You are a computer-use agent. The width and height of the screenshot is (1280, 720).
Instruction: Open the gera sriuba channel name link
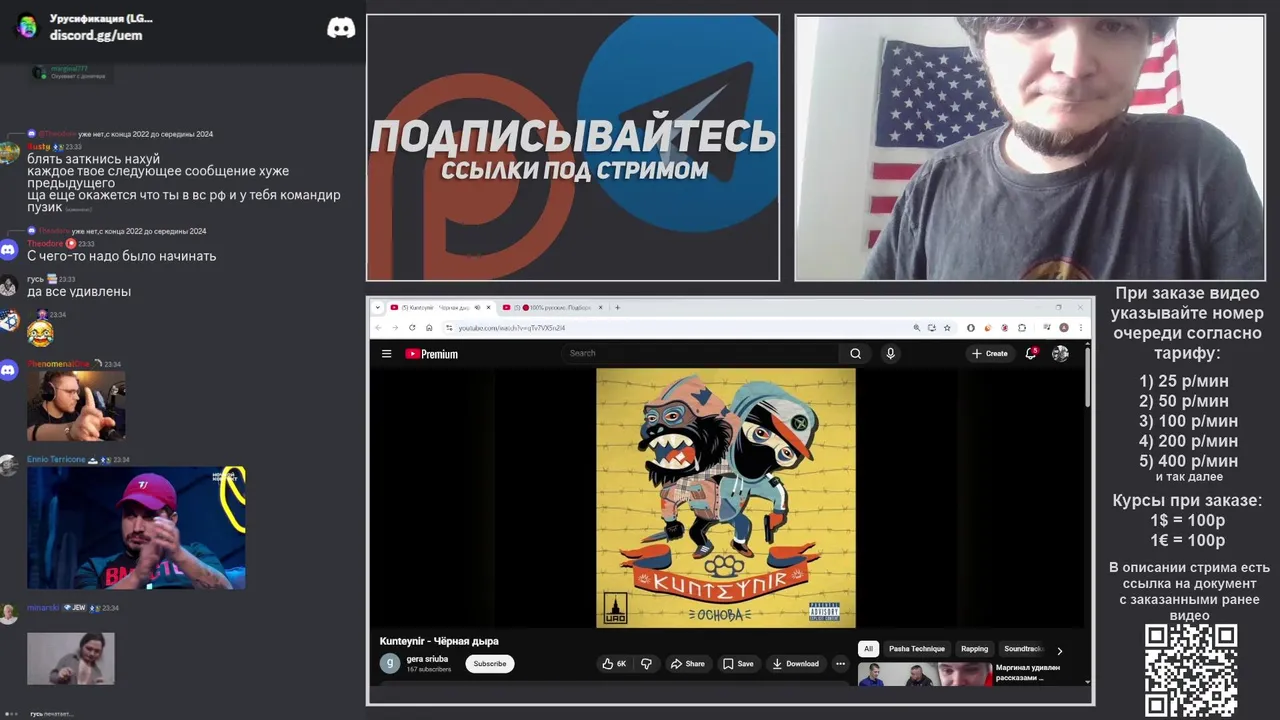pyautogui.click(x=427, y=659)
